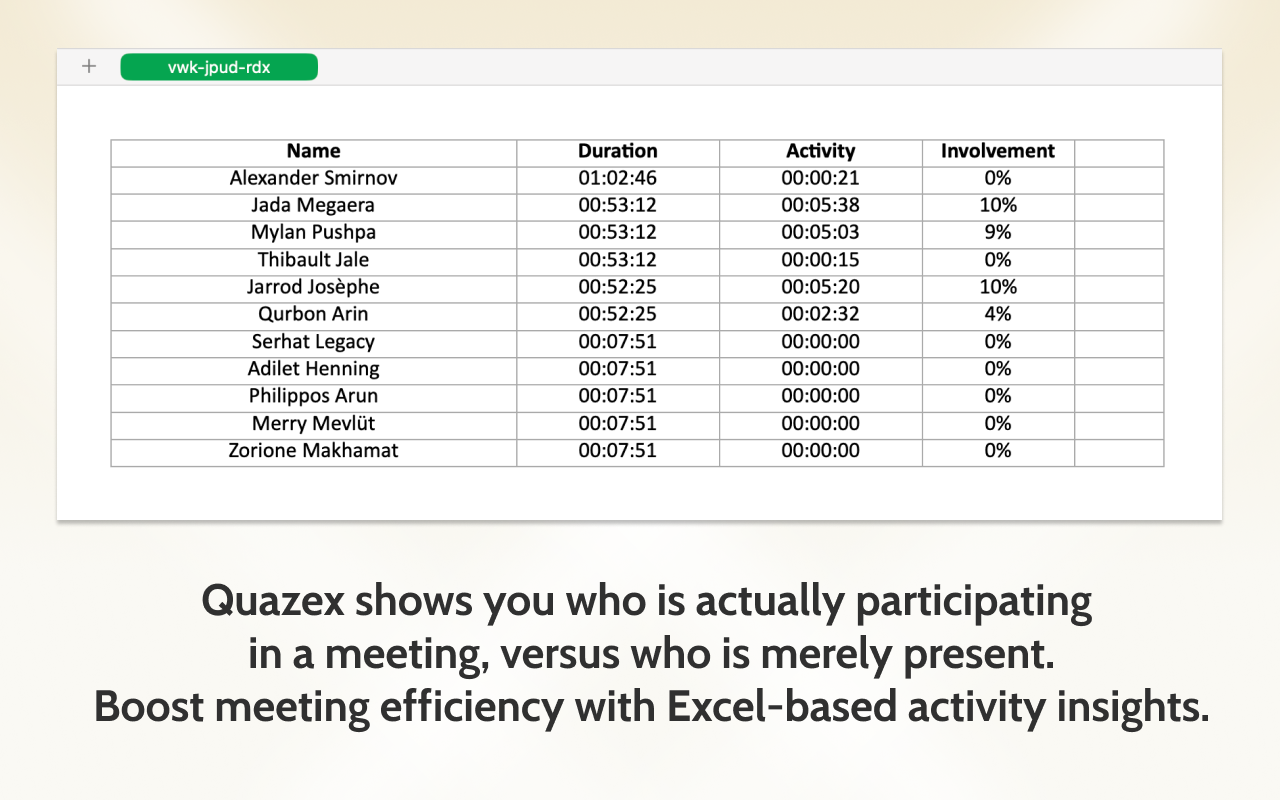Click the Activity column header

pos(820,151)
